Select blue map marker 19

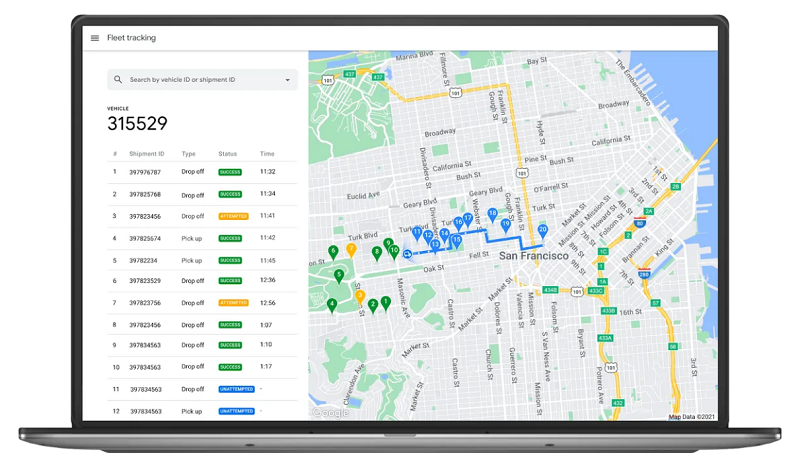coord(506,226)
